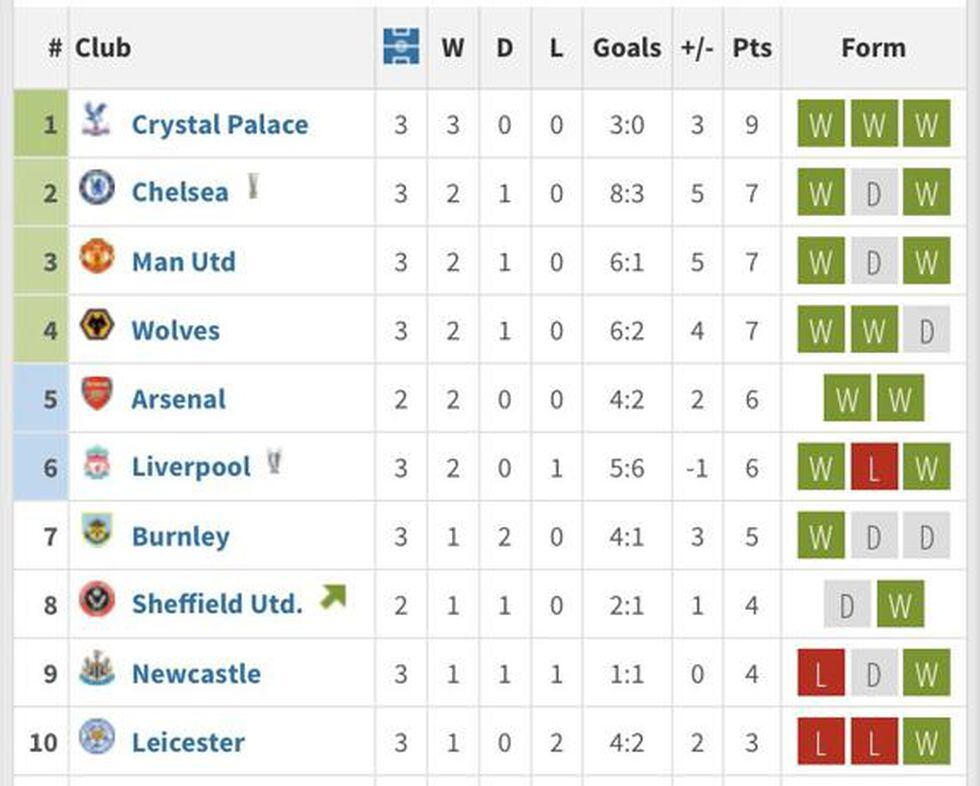Click Newcastle's red L form badge
Screen dimensions: 980x786
point(821,674)
